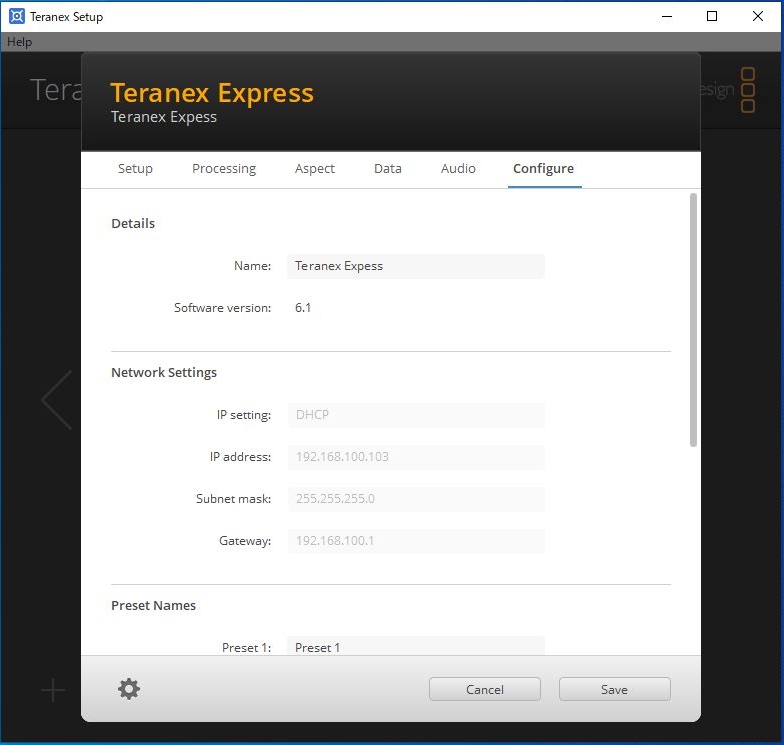This screenshot has width=784, height=745.
Task: Click the IP address field
Action: (x=415, y=457)
